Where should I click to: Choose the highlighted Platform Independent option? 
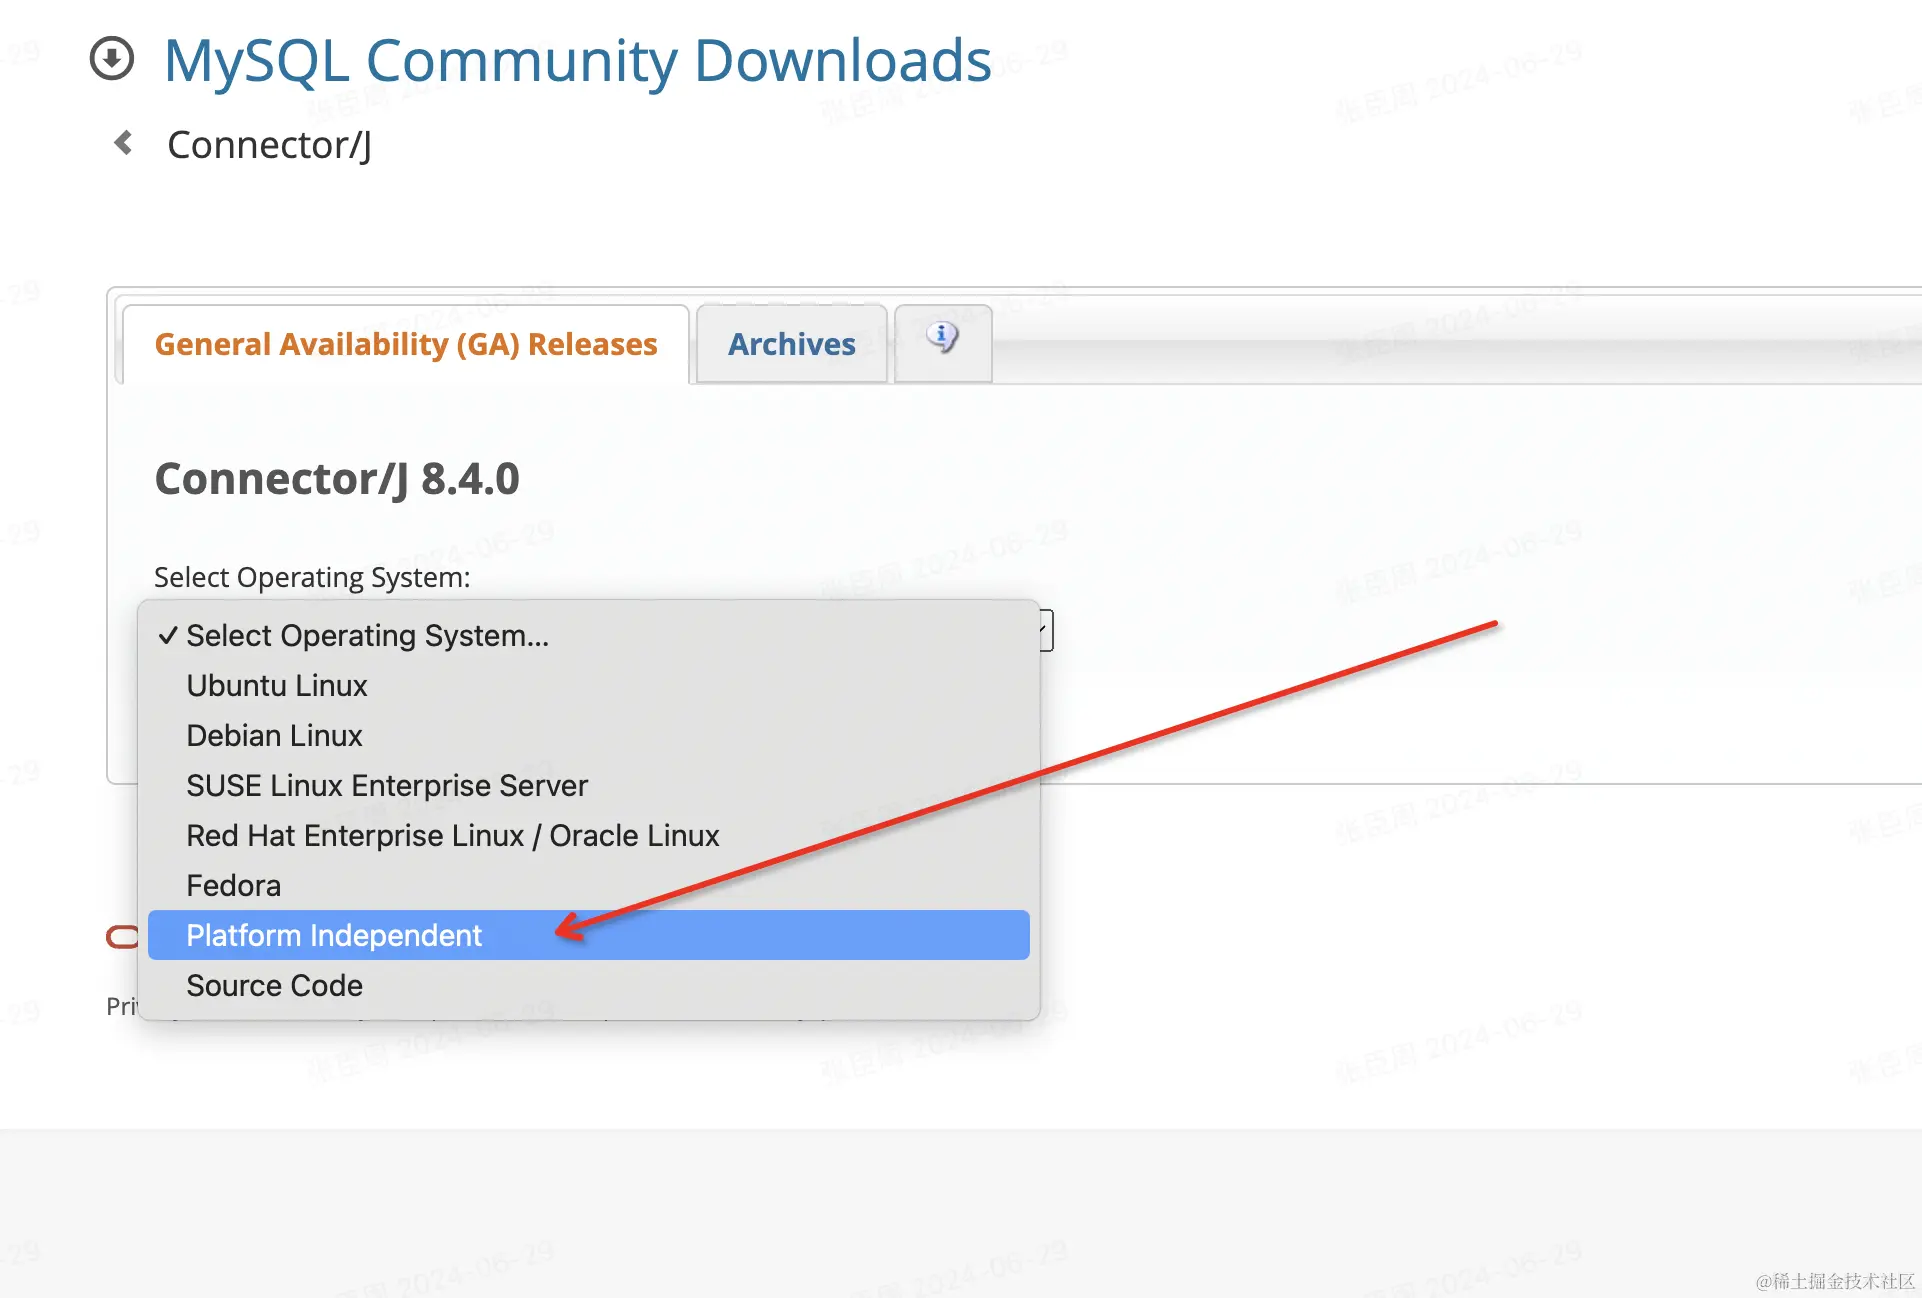tap(334, 936)
